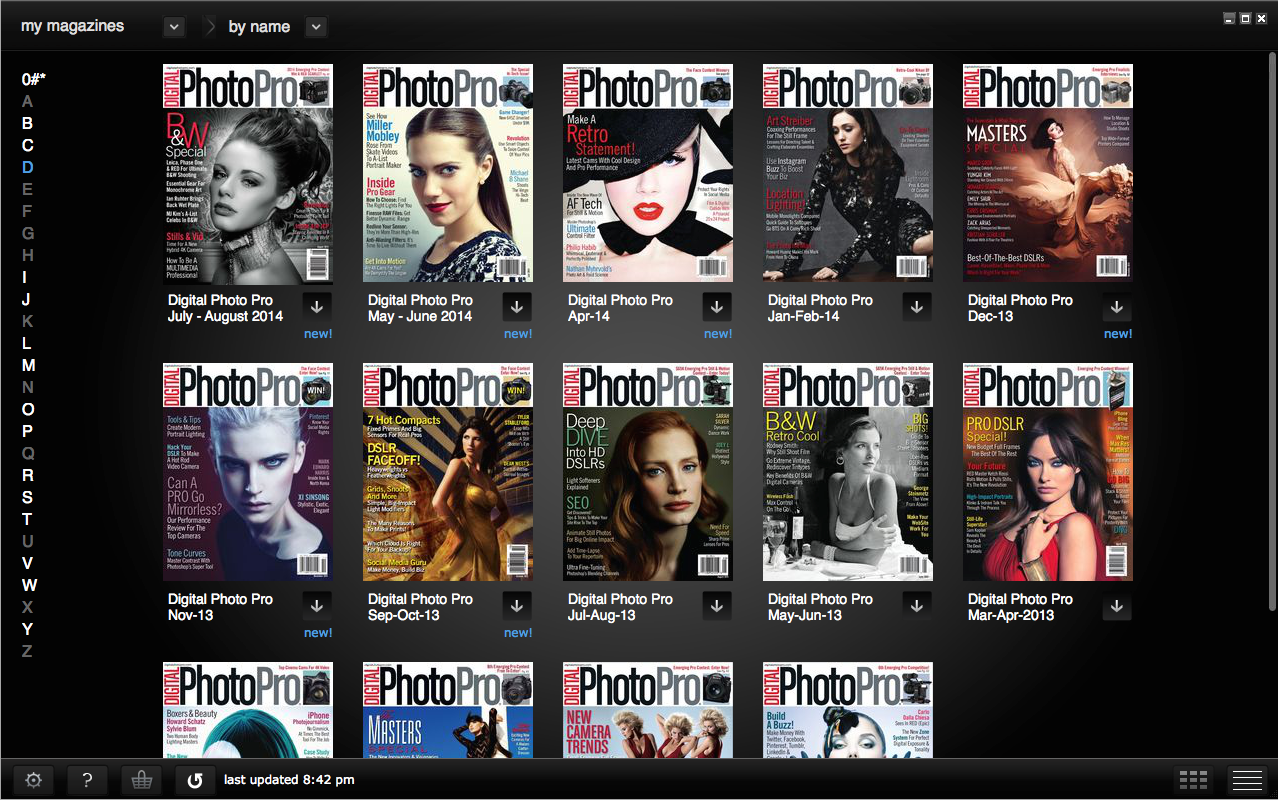This screenshot has width=1278, height=800.
Task: Select title Digital Photo Pro July - August 2014
Action: [x=226, y=308]
